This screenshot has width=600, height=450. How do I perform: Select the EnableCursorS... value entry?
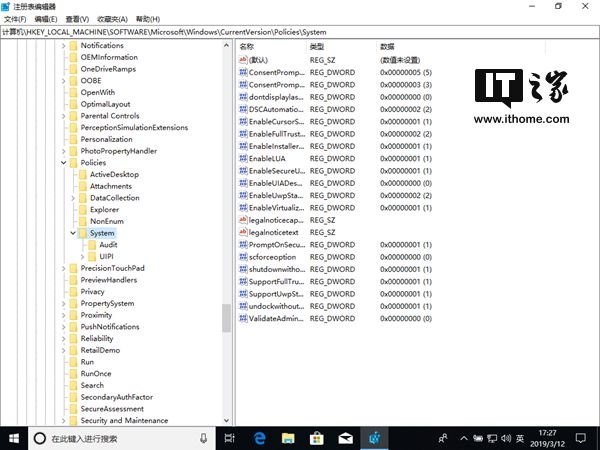[x=276, y=122]
